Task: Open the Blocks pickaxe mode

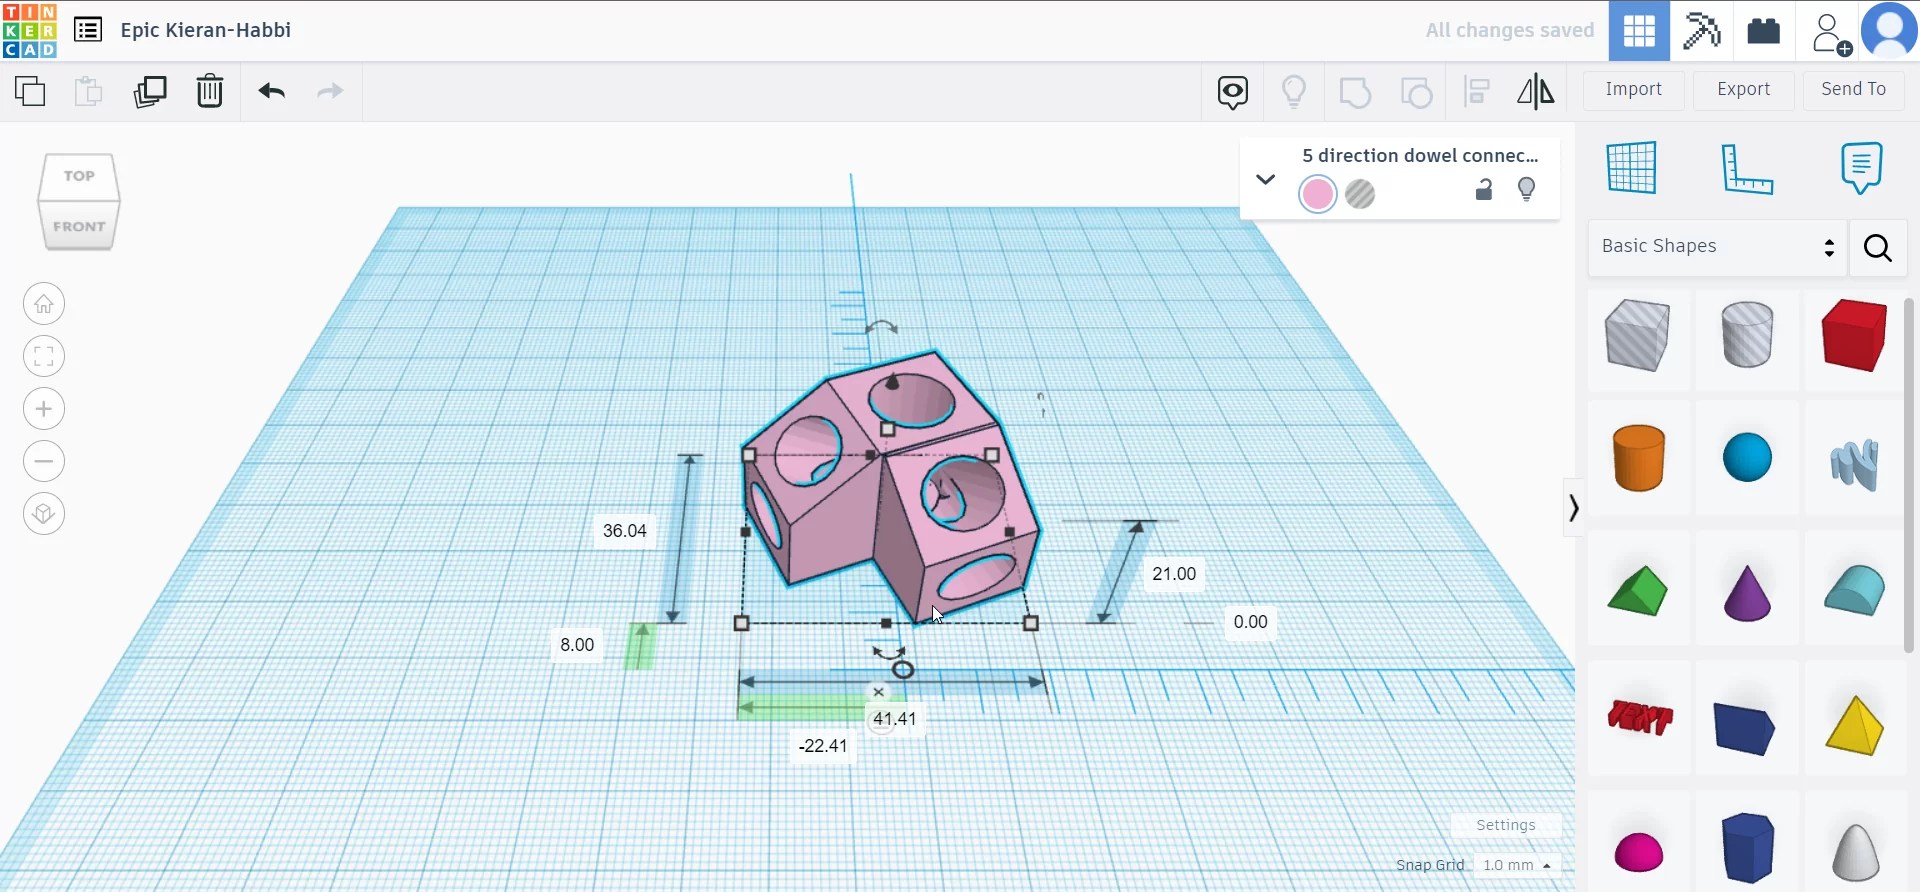Action: [1701, 31]
